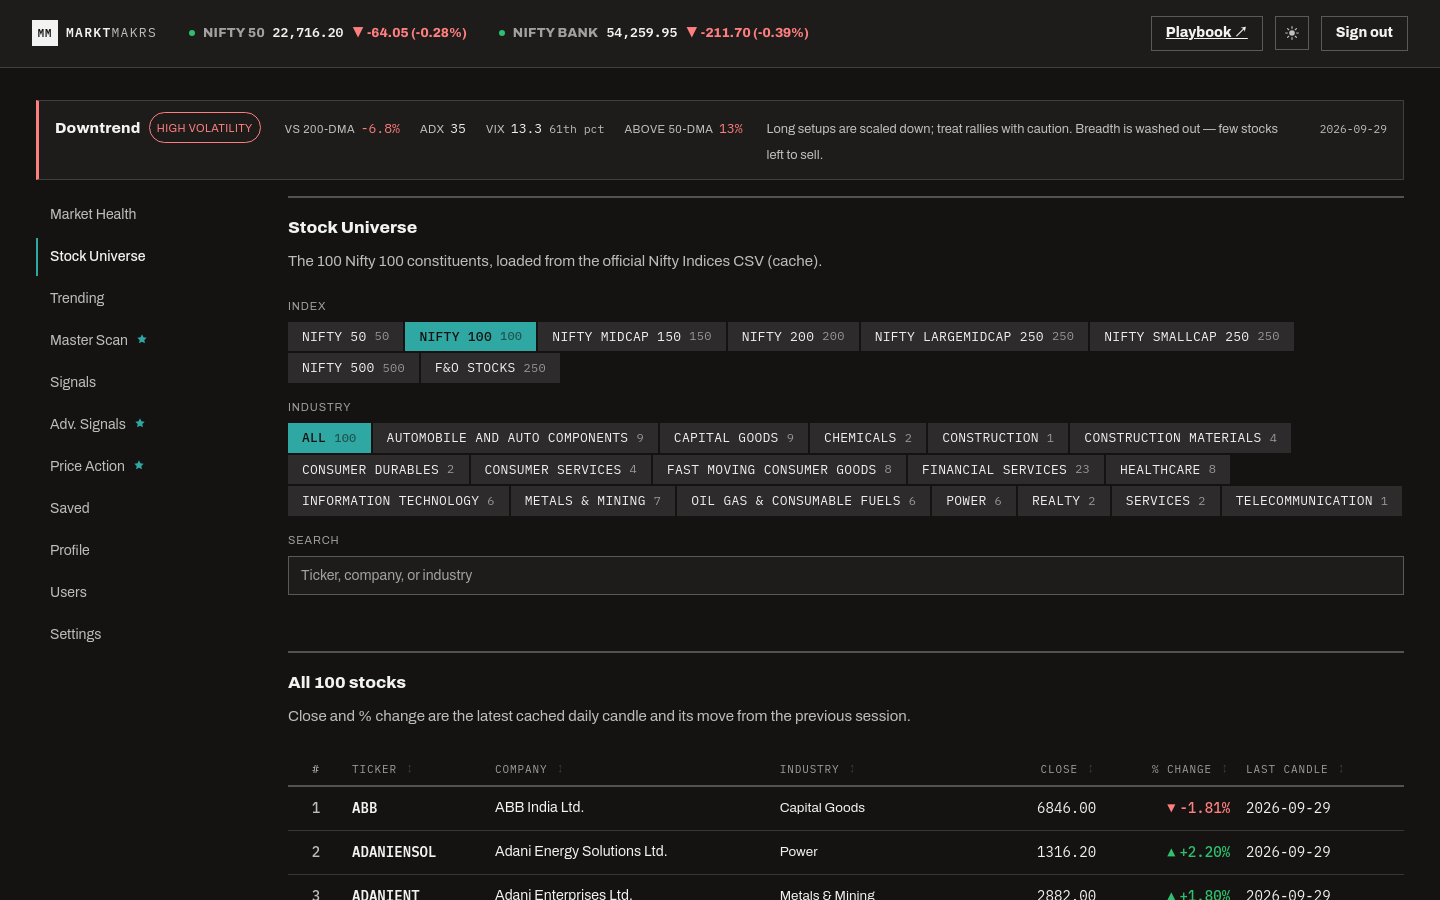Sort table by Last Candle column arrows
The width and height of the screenshot is (1440, 900).
[x=1341, y=769]
